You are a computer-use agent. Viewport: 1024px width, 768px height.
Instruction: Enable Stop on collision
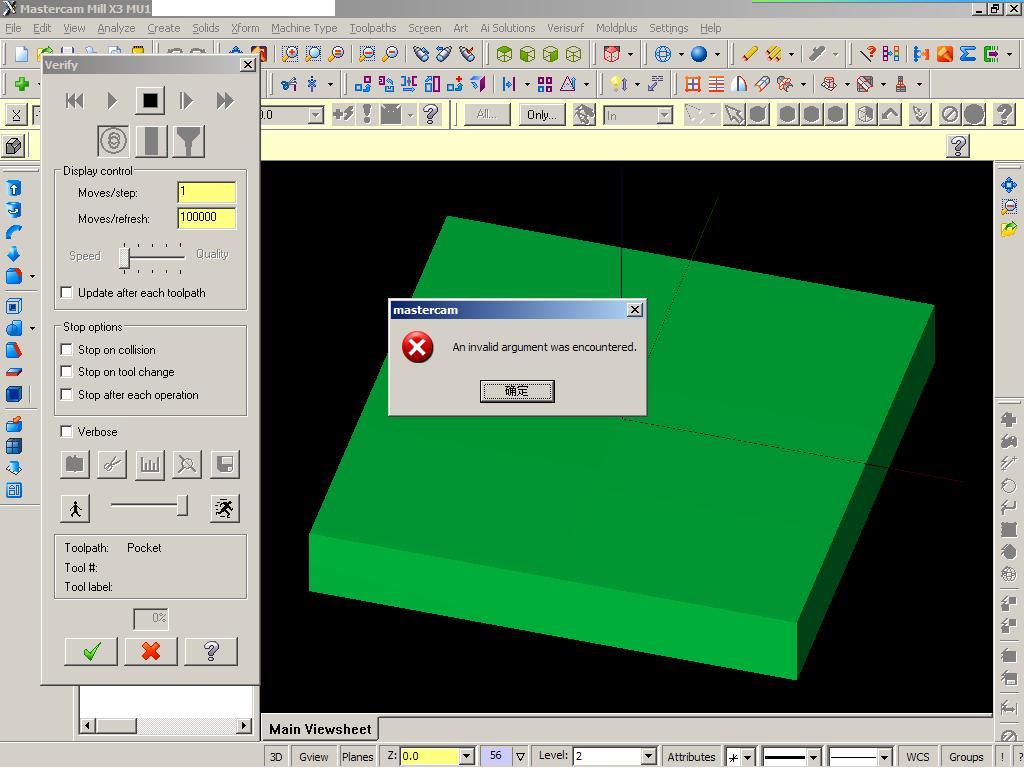point(66,349)
